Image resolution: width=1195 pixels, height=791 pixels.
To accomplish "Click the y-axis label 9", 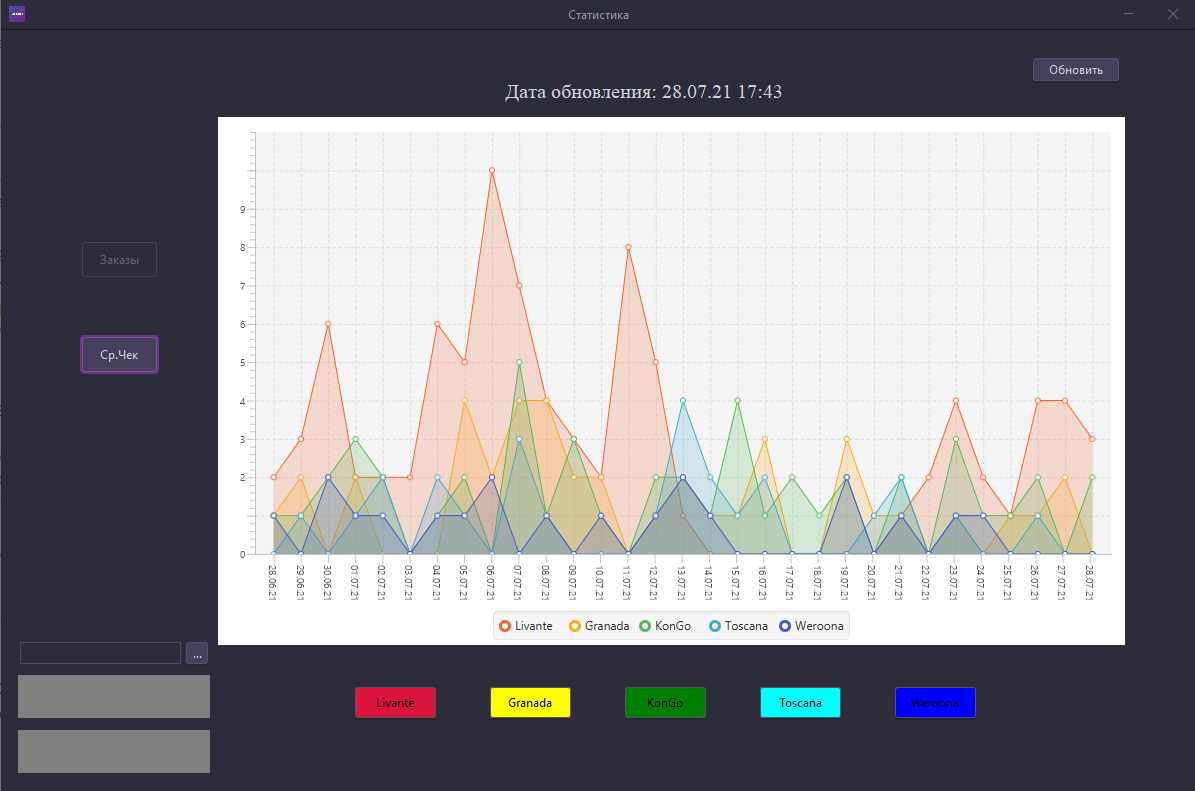I will (x=243, y=210).
